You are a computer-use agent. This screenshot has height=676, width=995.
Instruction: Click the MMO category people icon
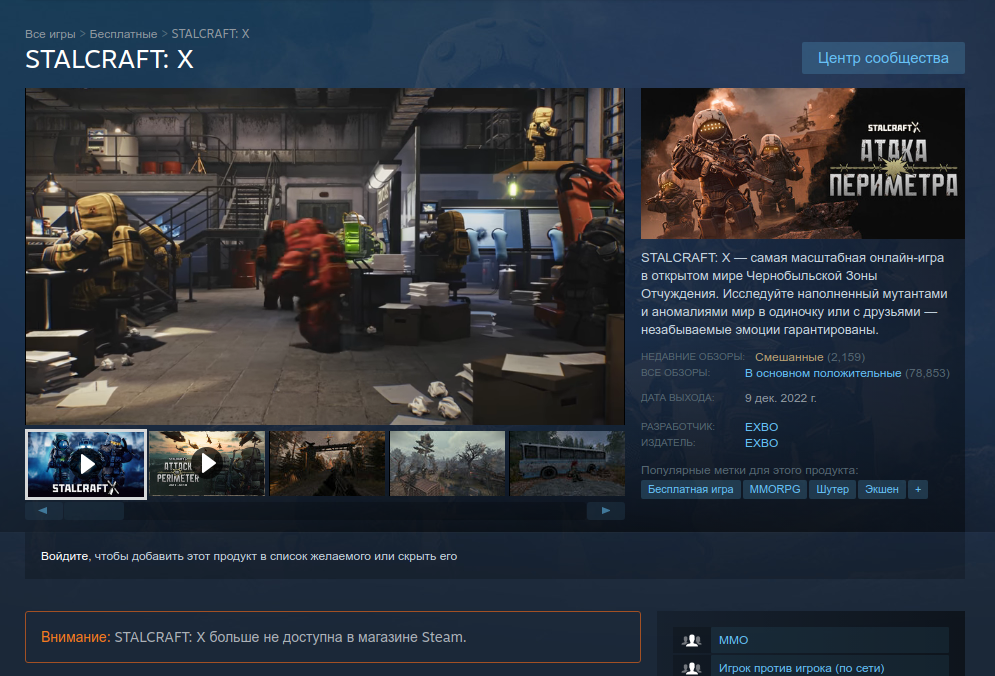(692, 640)
